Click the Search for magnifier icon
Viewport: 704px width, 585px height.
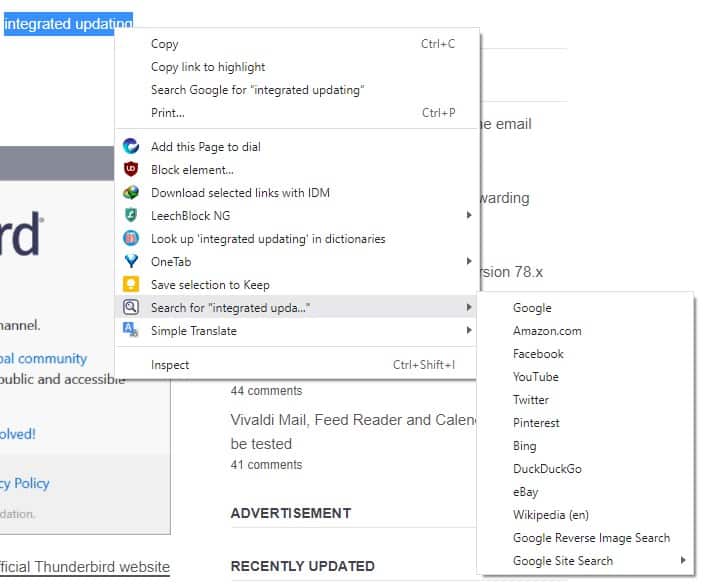click(x=131, y=307)
